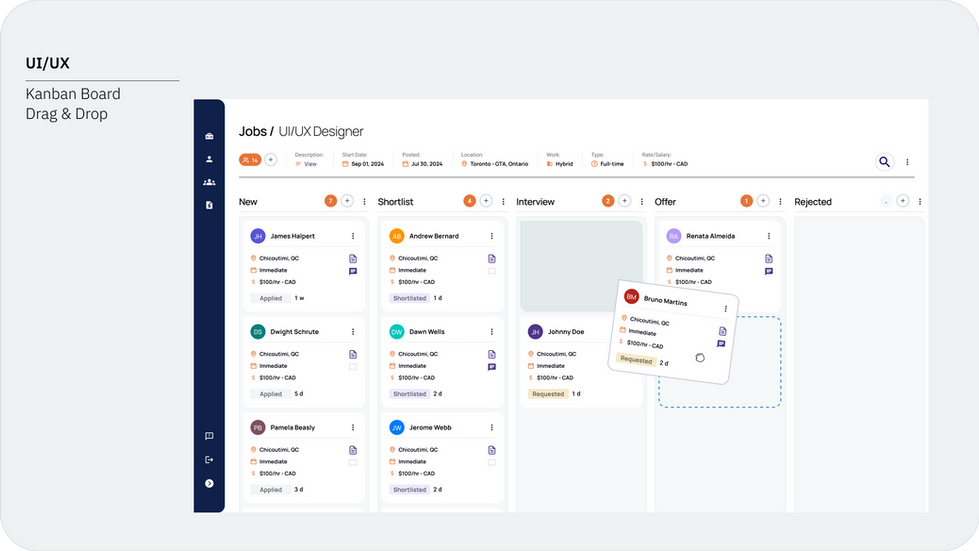
Task: Select the Toronto - GTA, Ontario location
Action: coord(499,164)
